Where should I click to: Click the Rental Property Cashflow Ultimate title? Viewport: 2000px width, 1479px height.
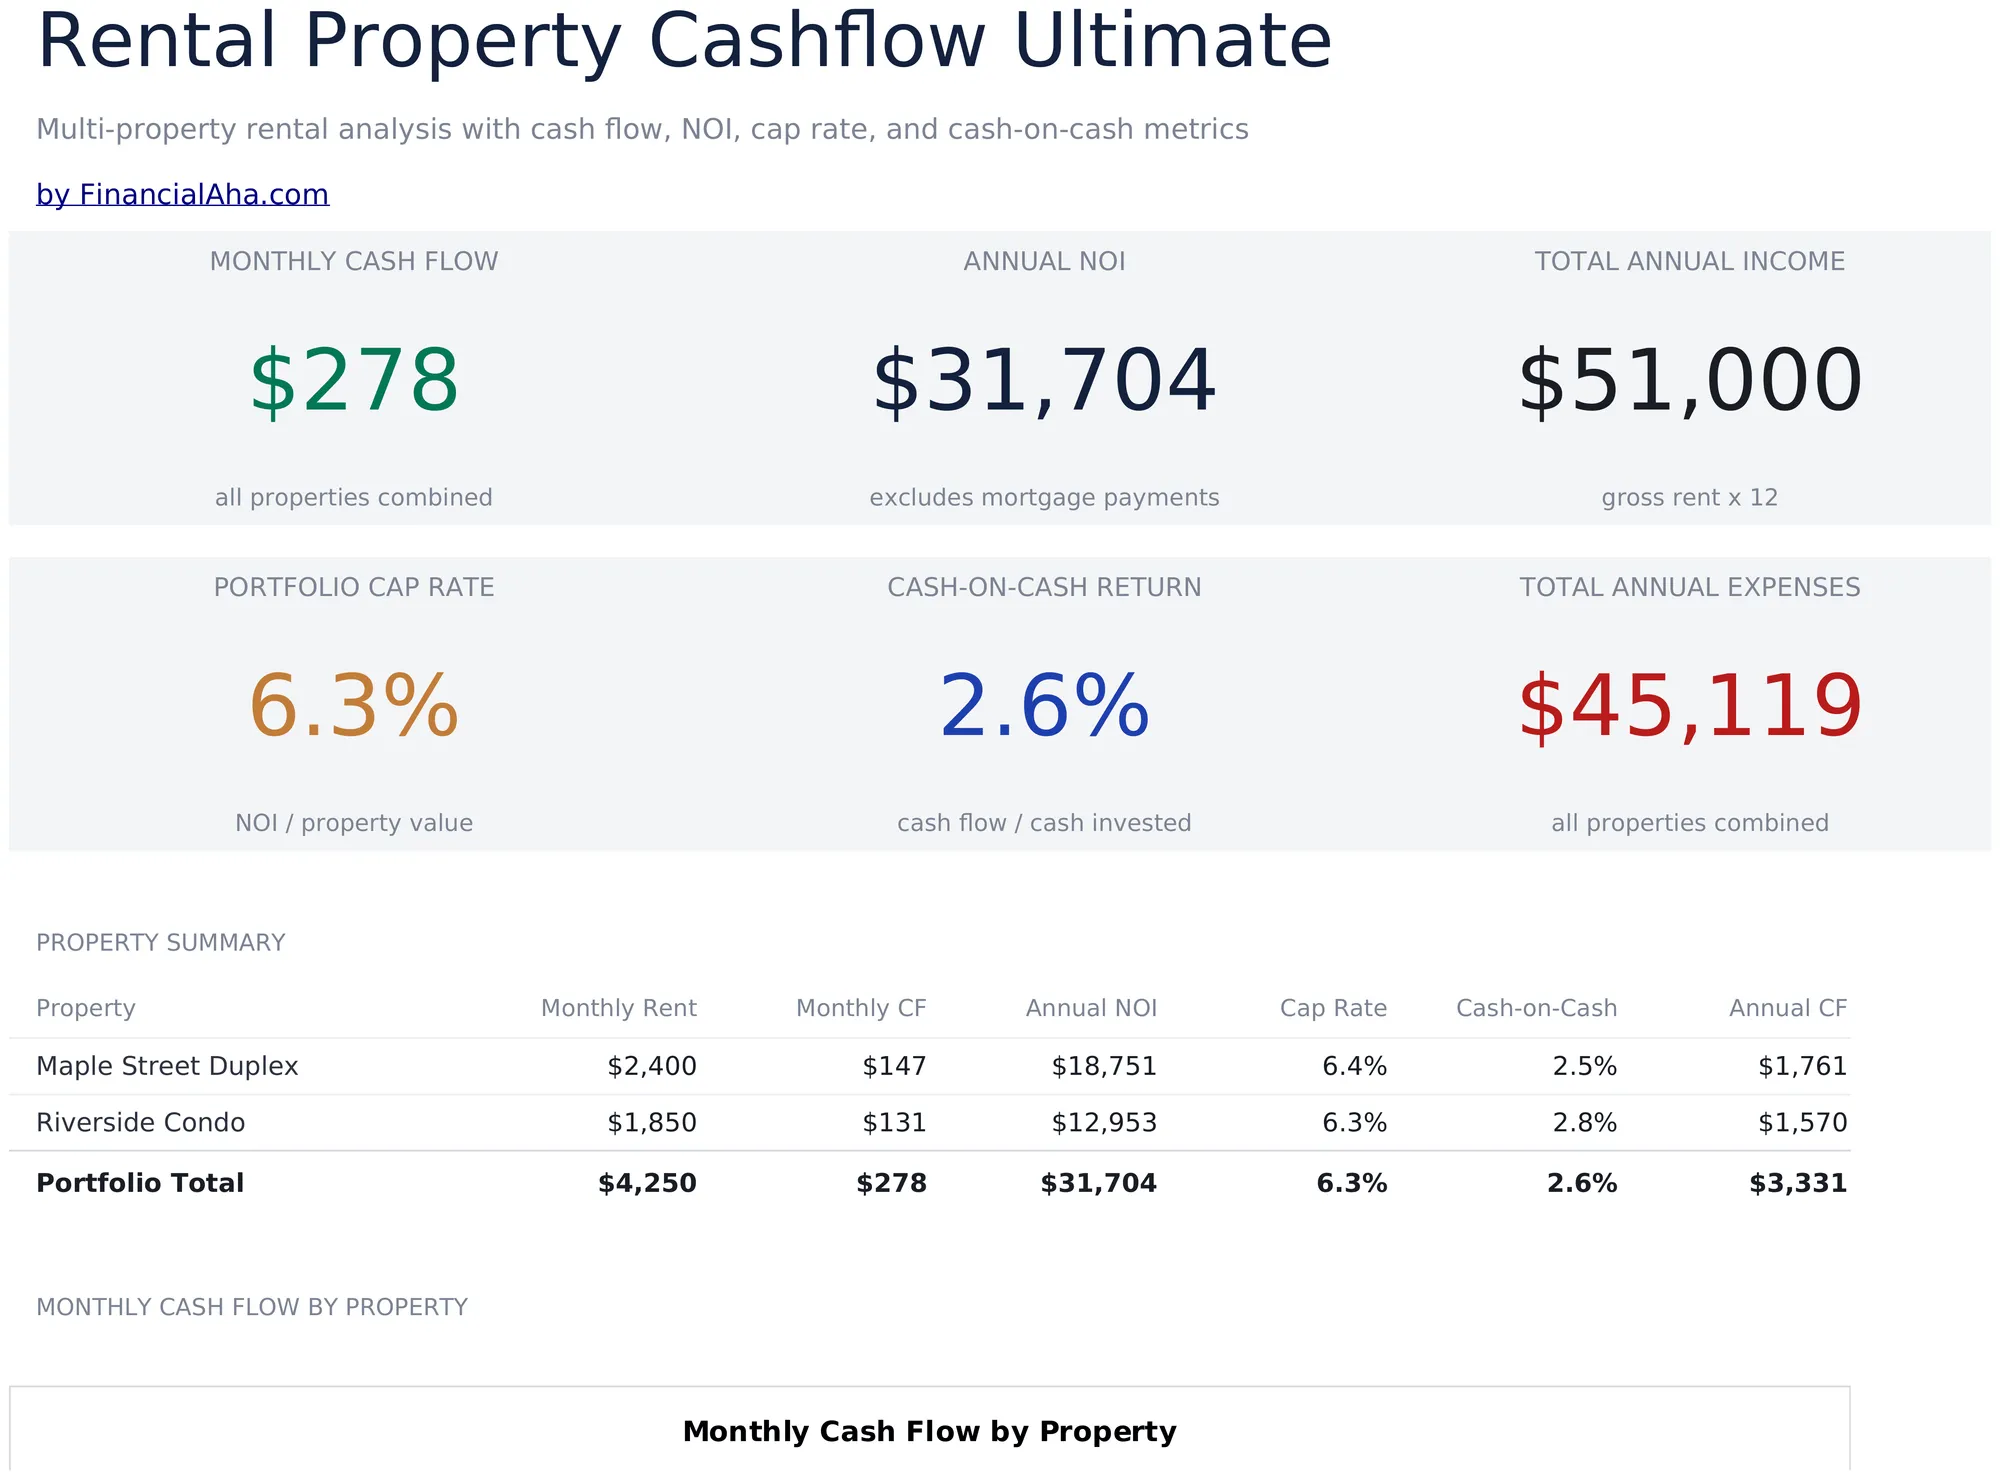click(684, 41)
